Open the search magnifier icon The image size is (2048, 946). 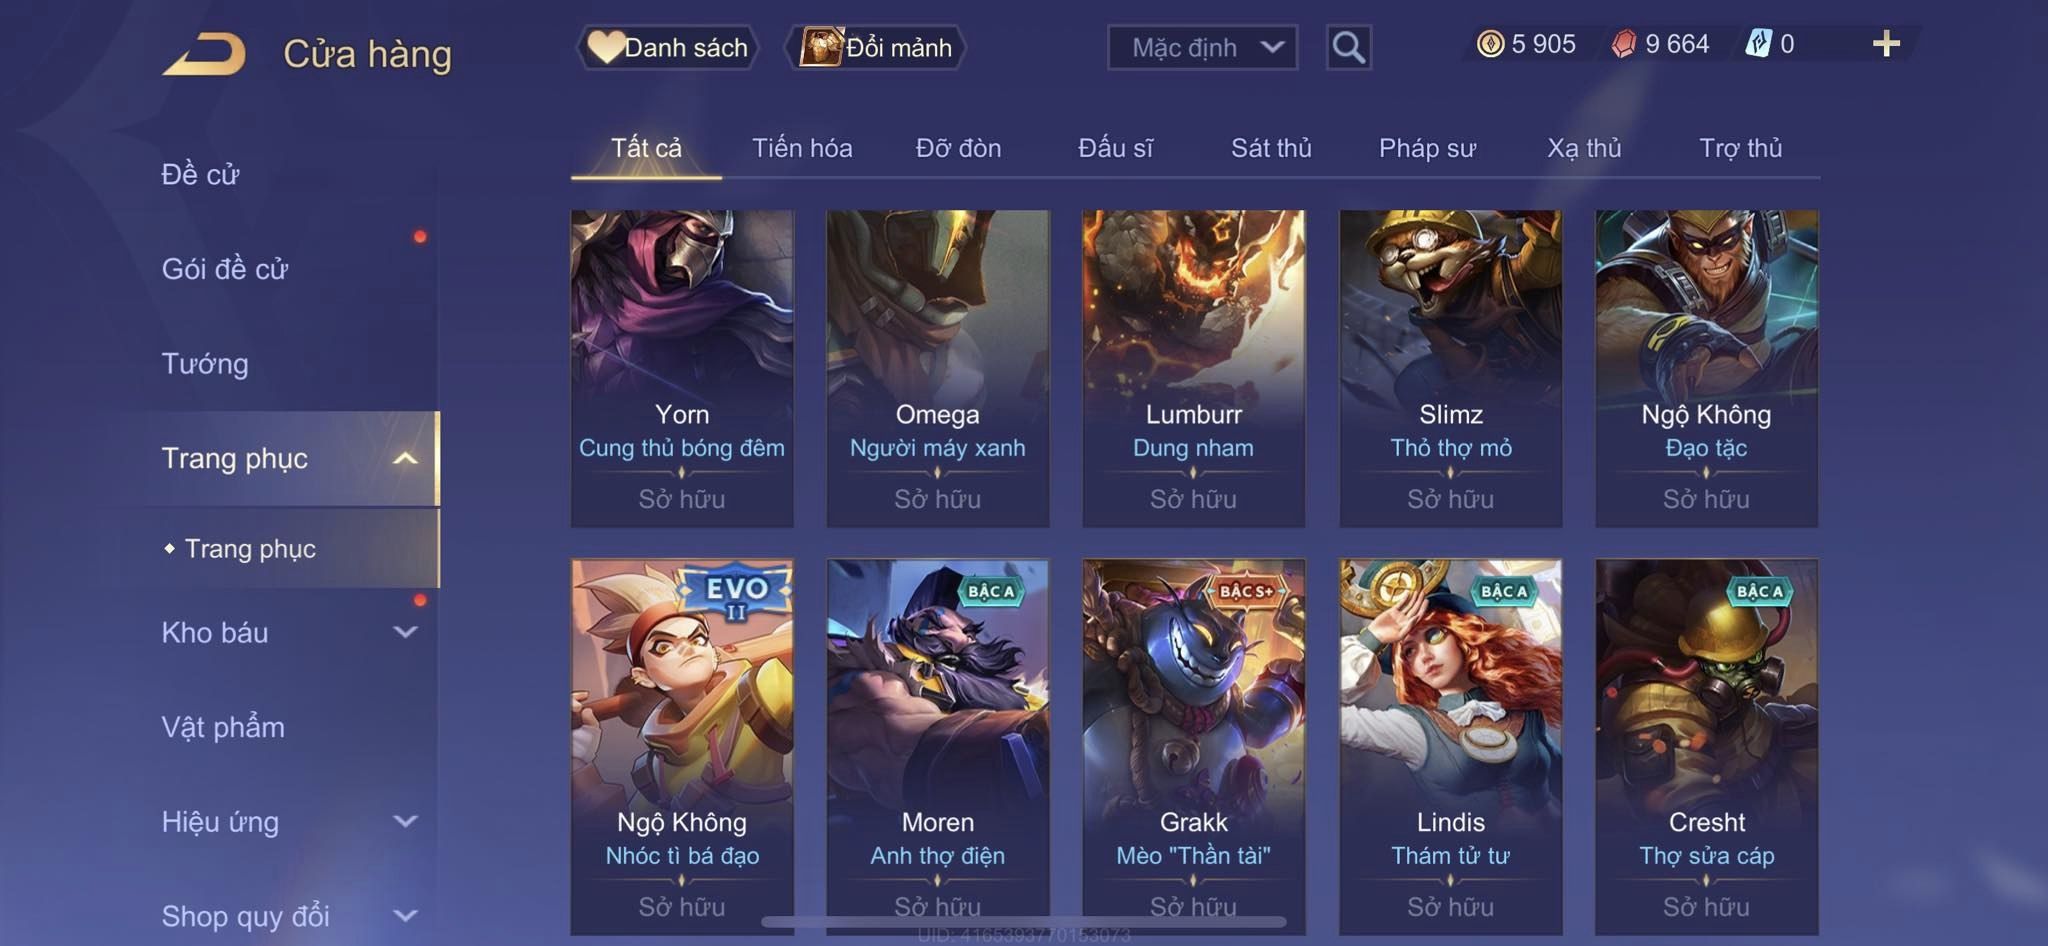click(x=1348, y=47)
